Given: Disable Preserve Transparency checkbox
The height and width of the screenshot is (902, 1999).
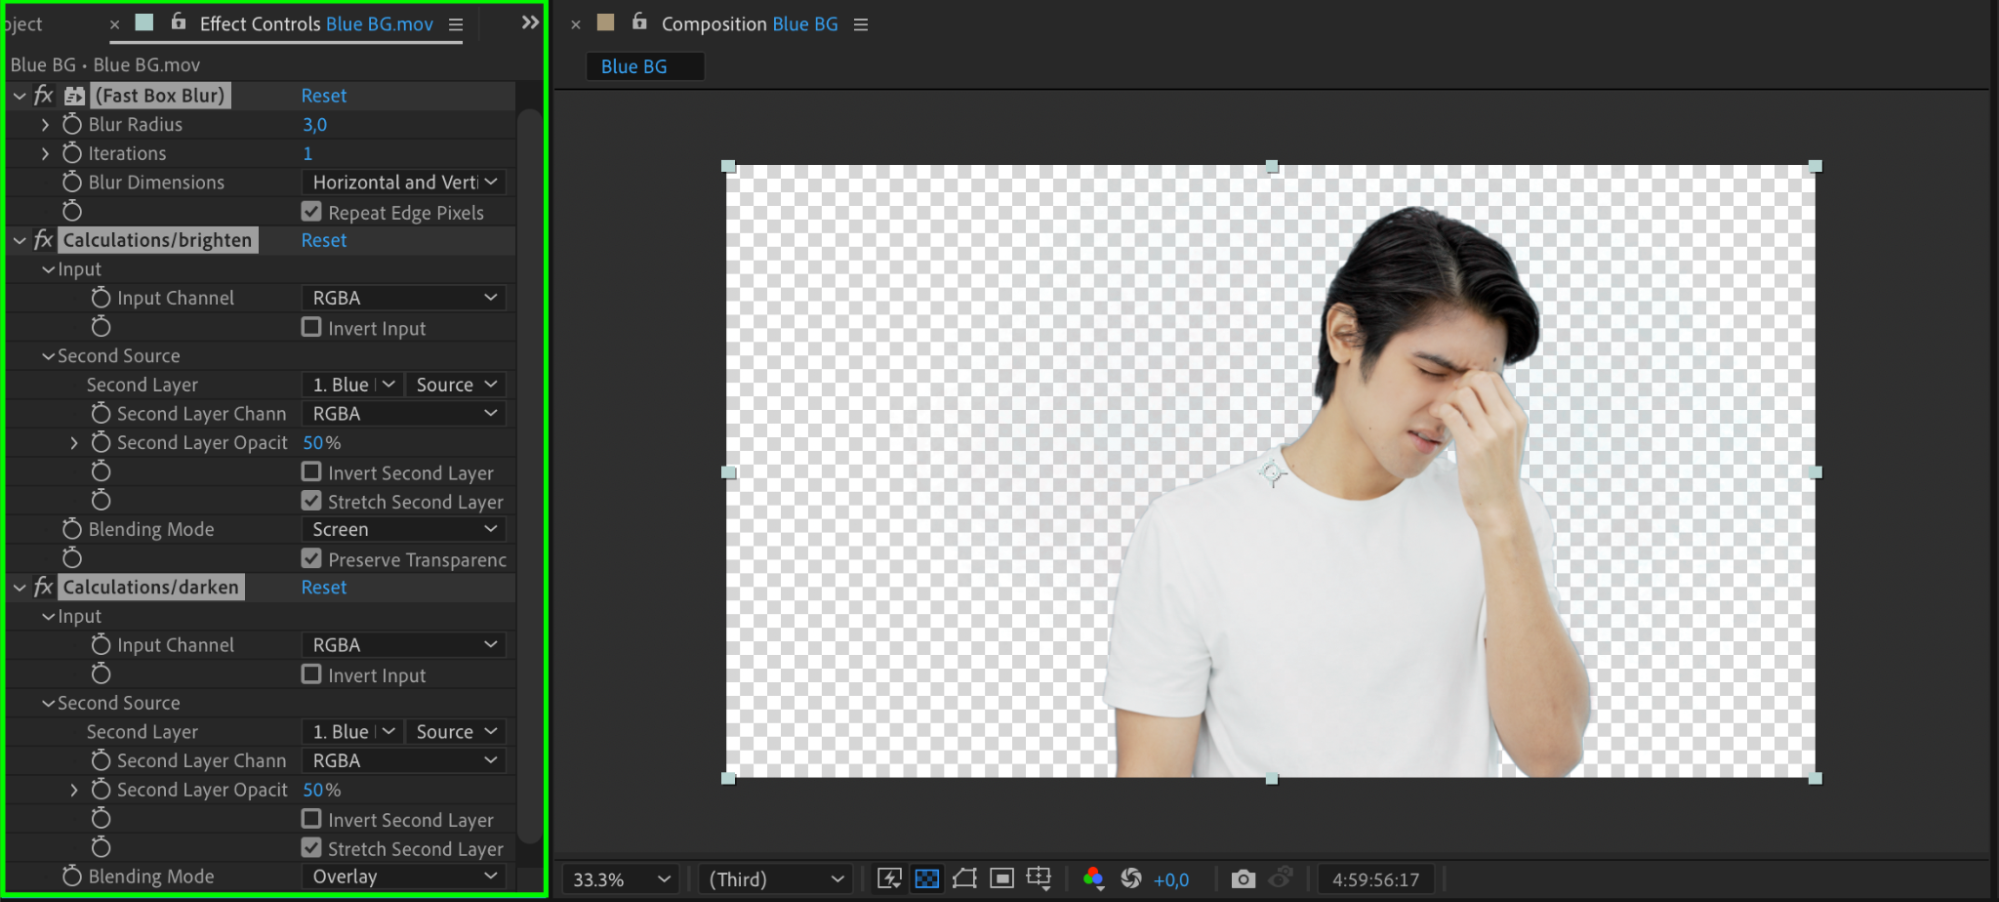Looking at the screenshot, I should tap(312, 559).
